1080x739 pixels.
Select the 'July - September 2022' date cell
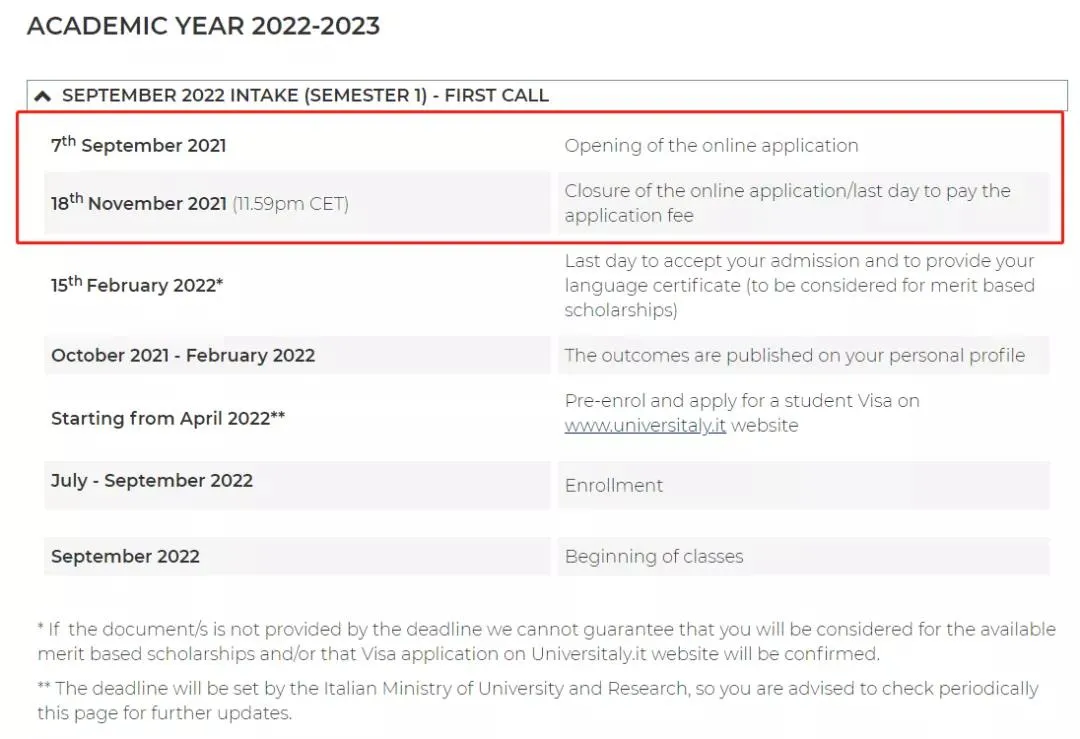click(x=152, y=481)
